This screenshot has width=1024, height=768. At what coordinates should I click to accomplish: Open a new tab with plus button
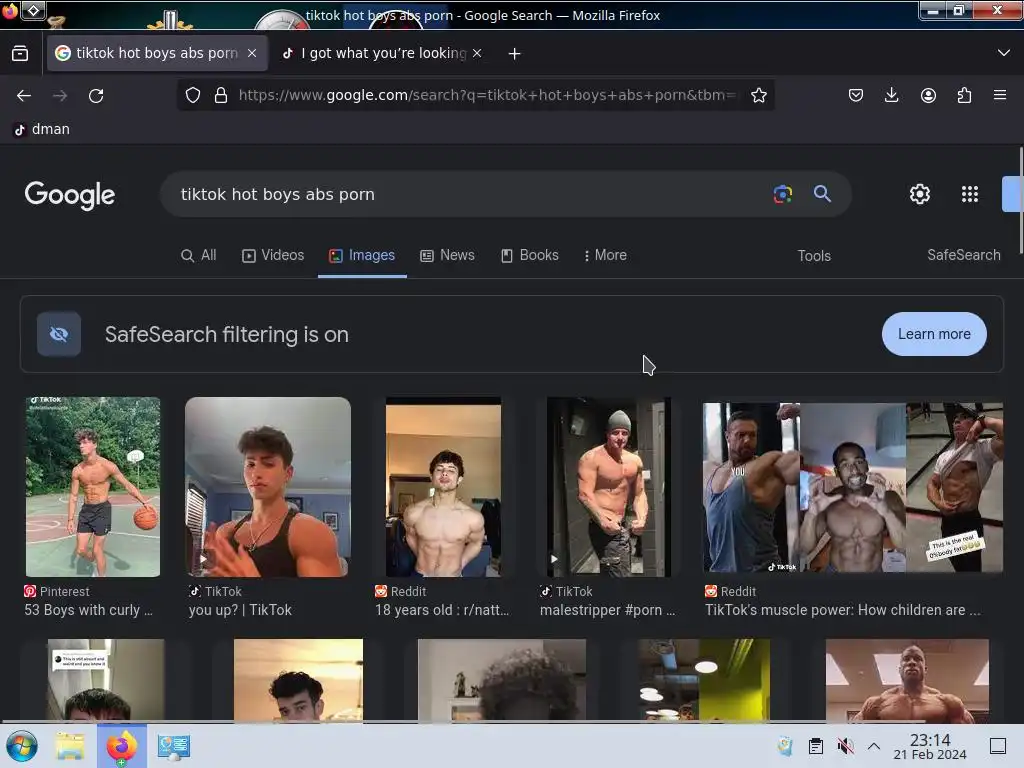point(515,54)
